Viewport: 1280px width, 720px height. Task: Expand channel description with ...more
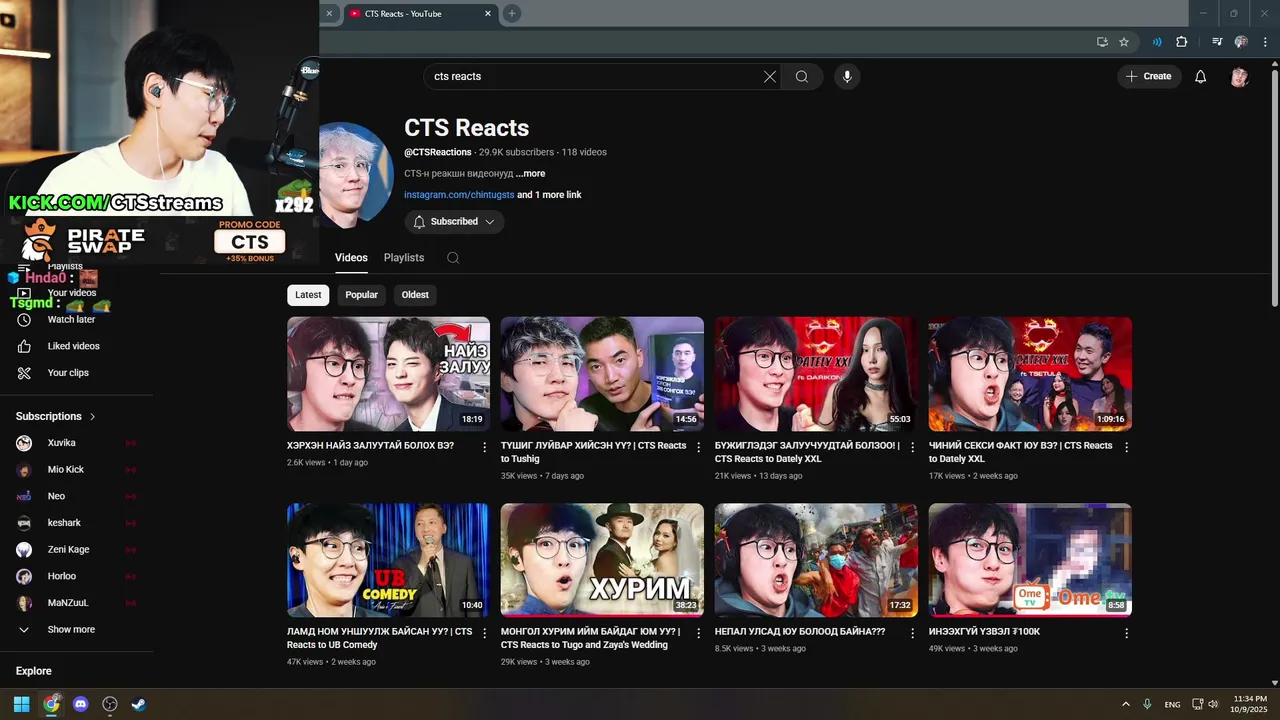(531, 174)
